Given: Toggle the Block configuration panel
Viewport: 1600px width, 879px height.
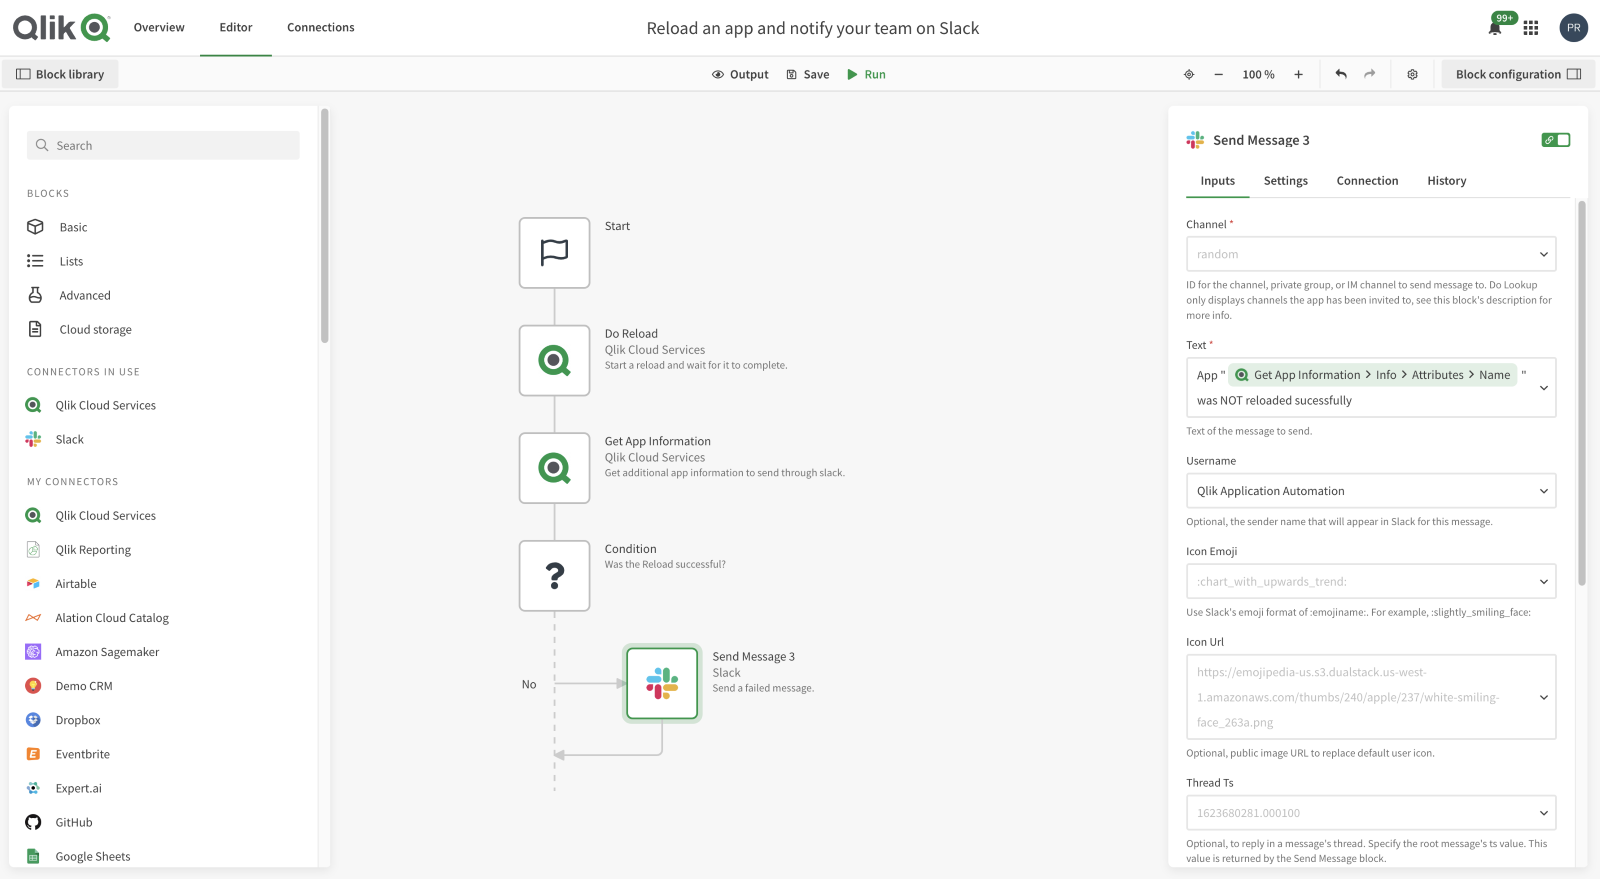Looking at the screenshot, I should (x=1517, y=74).
